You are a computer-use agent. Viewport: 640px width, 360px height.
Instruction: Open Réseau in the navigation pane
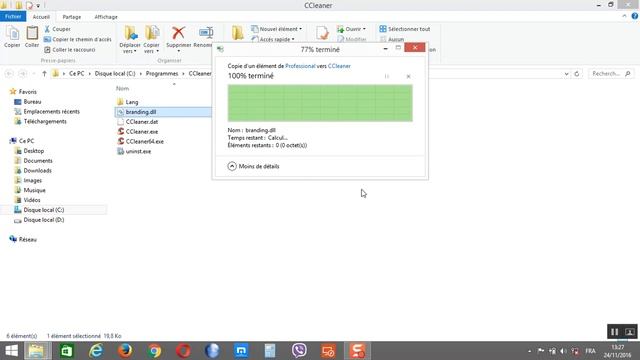click(27, 239)
